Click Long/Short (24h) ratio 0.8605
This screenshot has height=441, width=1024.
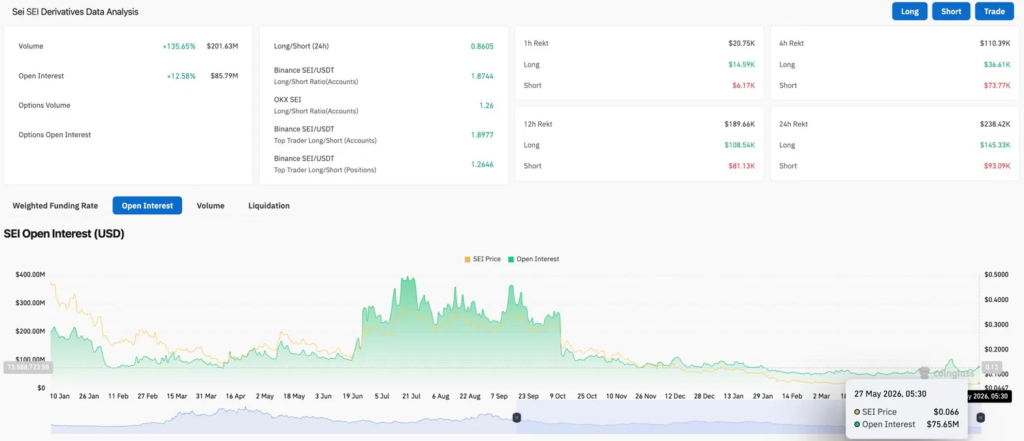482,46
